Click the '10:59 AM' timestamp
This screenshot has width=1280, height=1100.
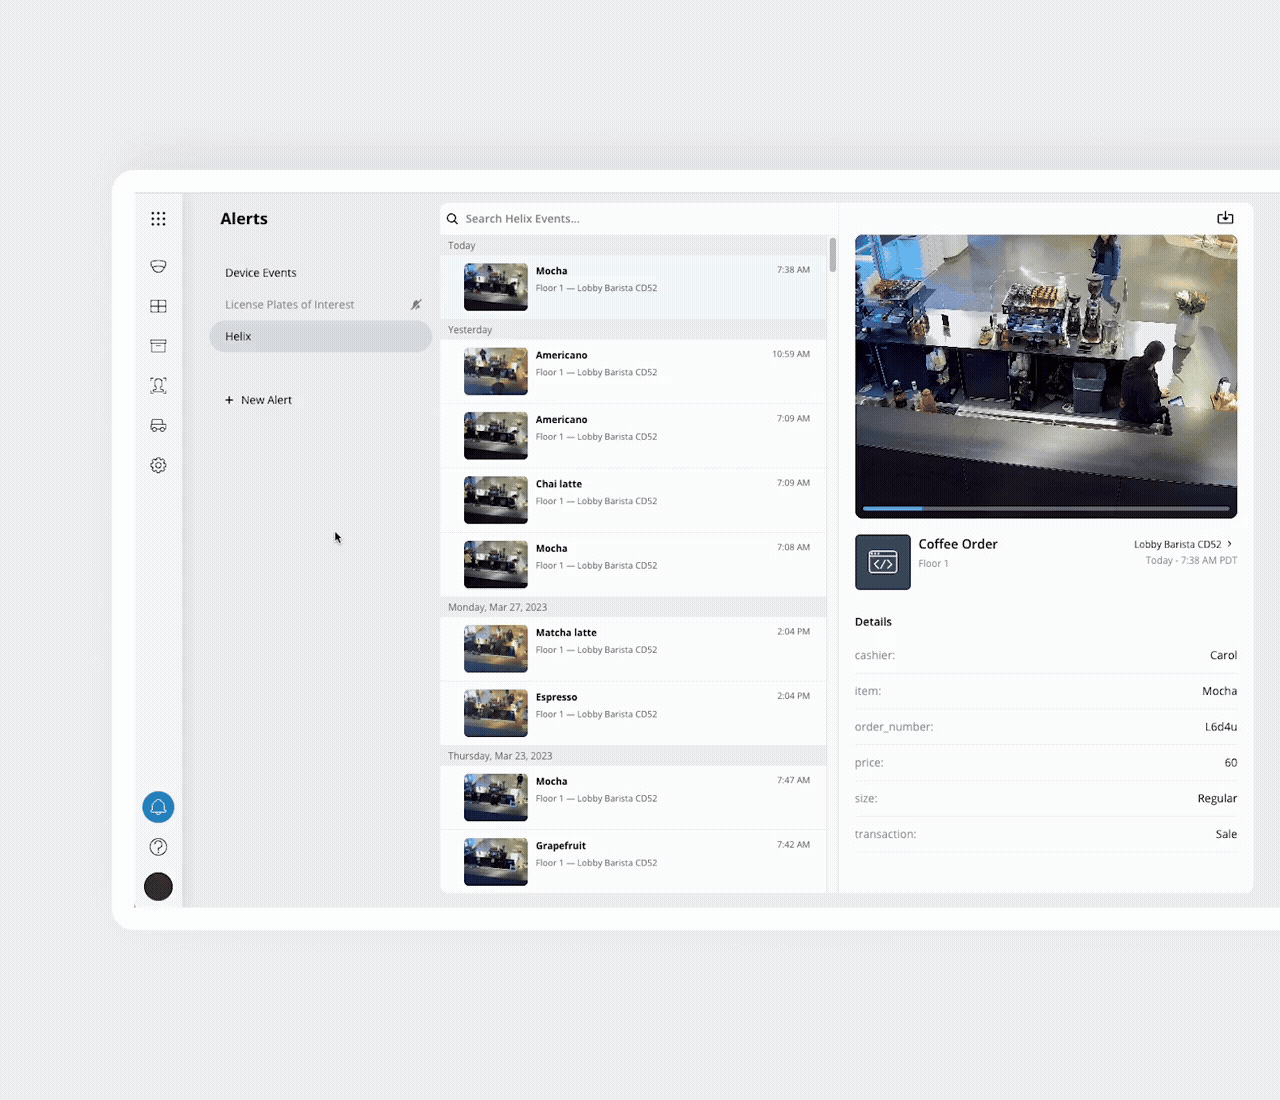tap(791, 354)
